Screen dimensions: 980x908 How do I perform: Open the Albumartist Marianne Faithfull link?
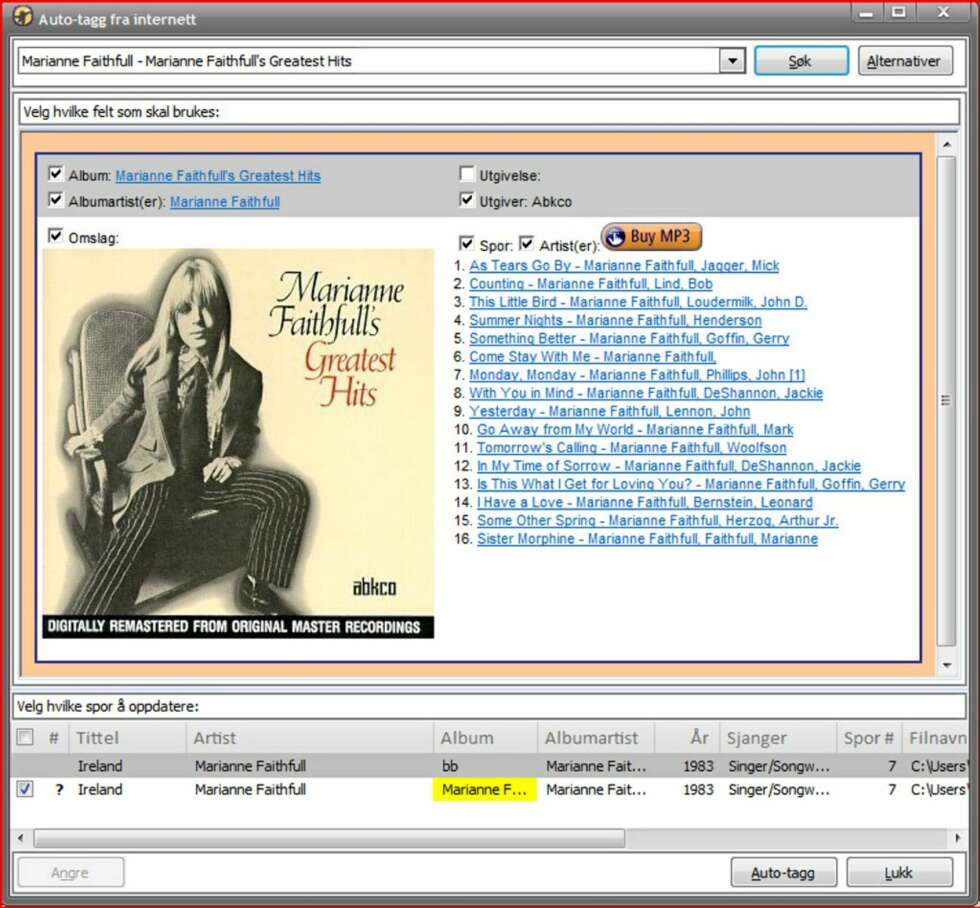click(224, 202)
